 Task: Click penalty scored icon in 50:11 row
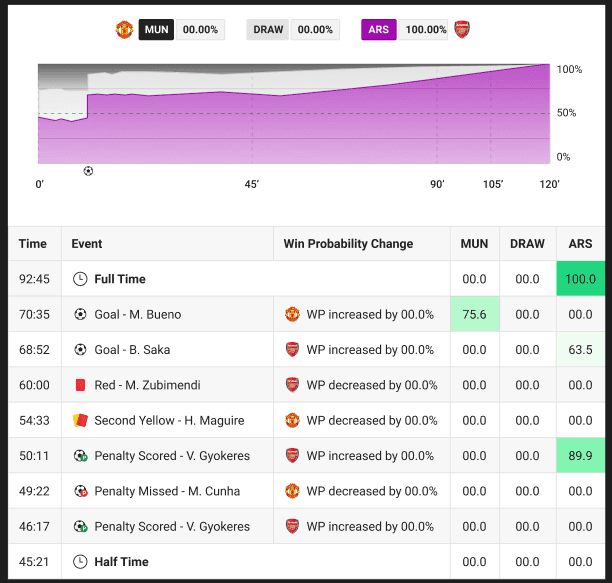click(x=81, y=455)
